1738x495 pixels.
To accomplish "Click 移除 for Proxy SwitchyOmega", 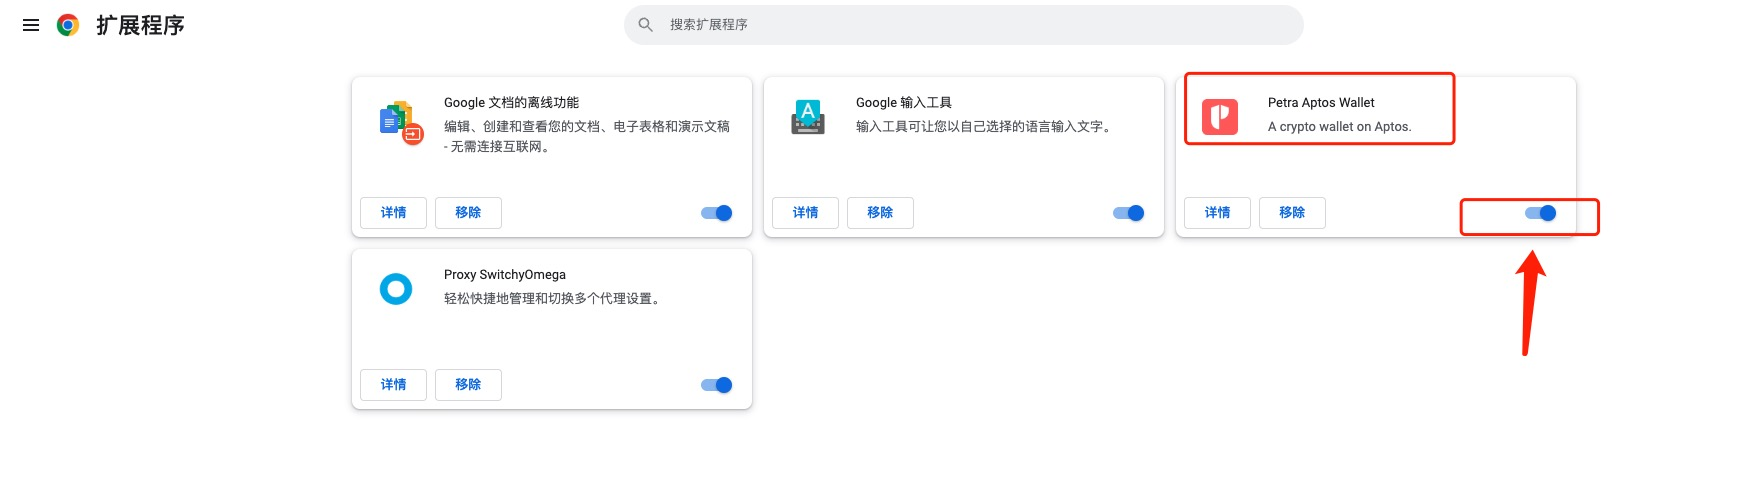I will click(x=468, y=385).
